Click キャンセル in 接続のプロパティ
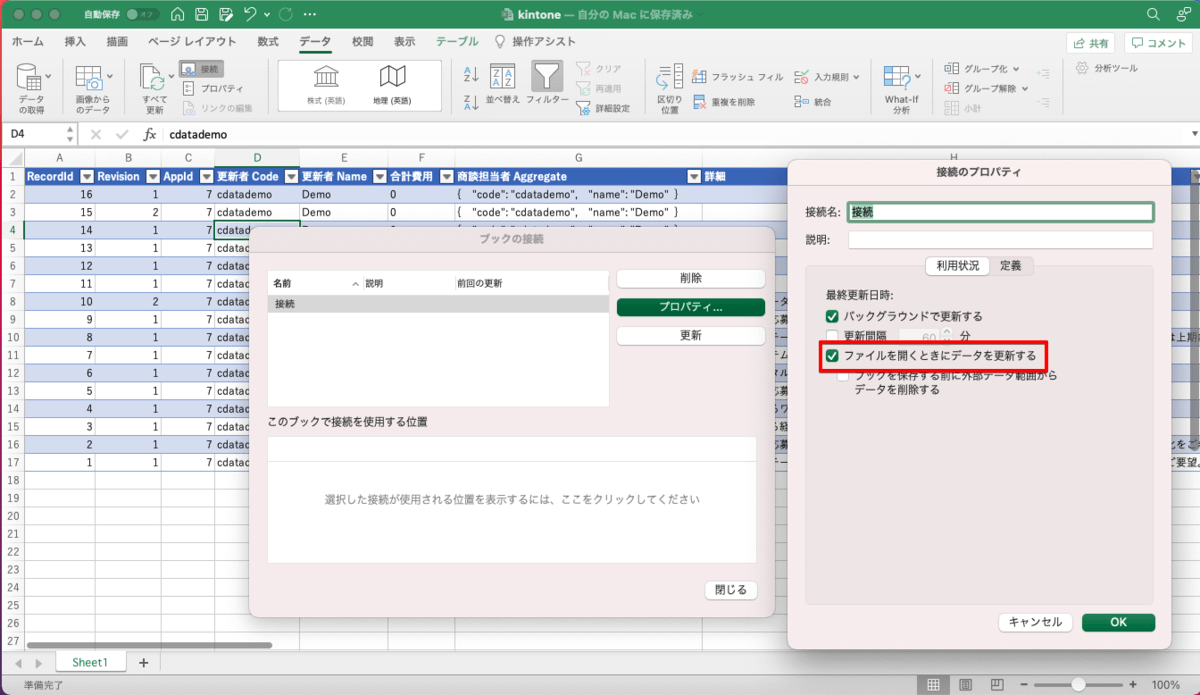Screen dimensions: 1200x695 pos(1035,622)
